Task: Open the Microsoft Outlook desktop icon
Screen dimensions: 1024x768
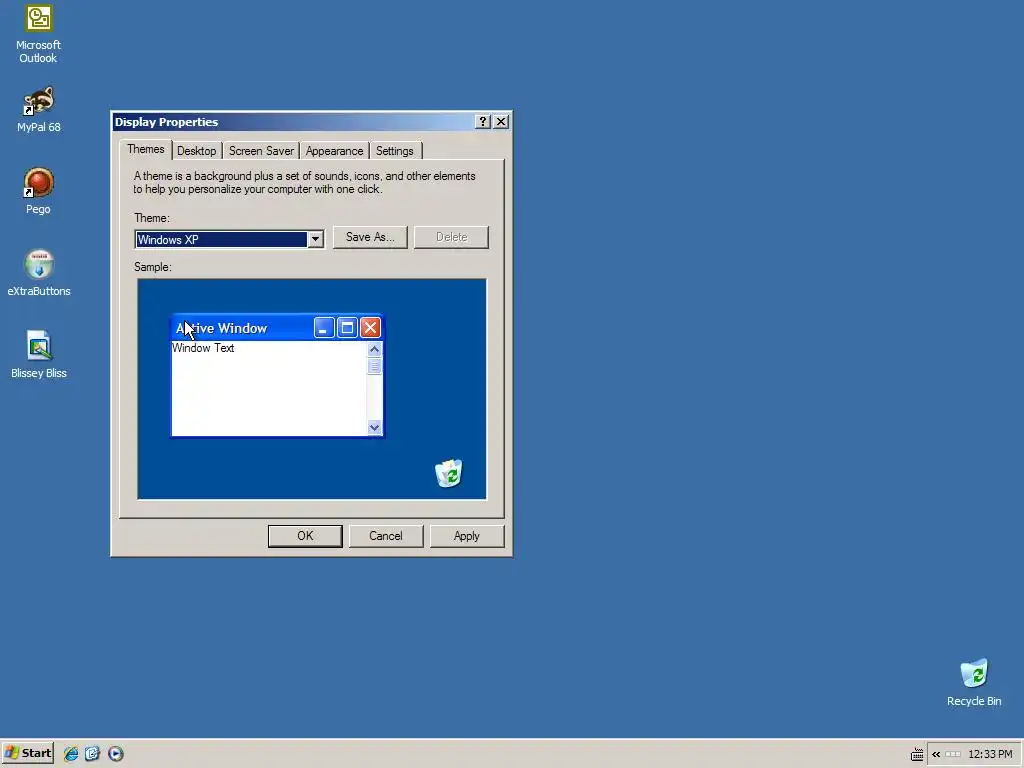Action: [x=39, y=34]
